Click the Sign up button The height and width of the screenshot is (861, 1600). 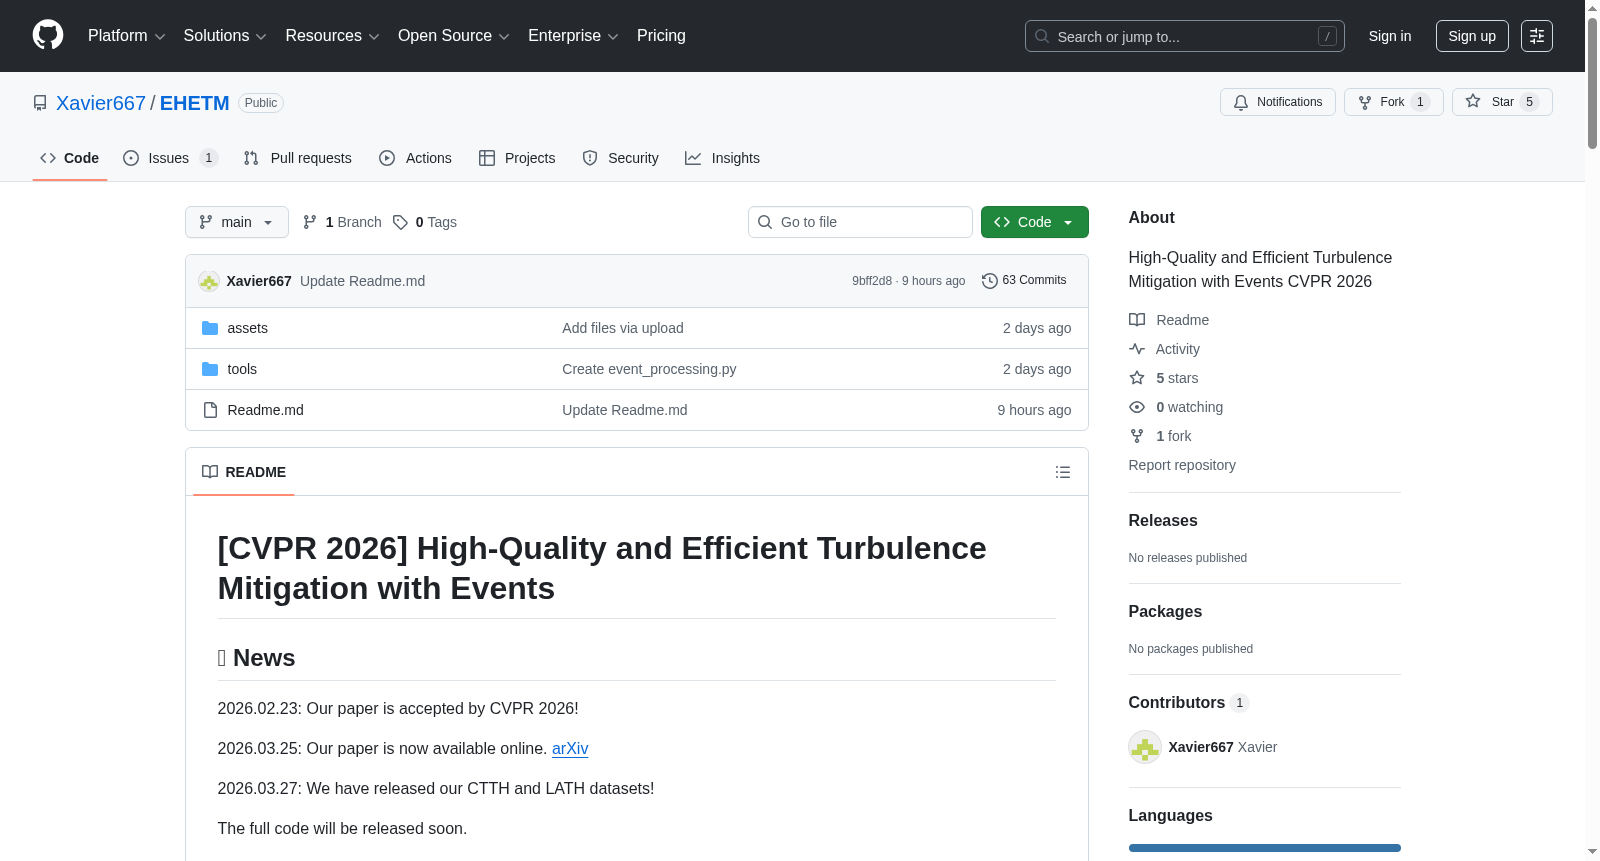coord(1472,36)
